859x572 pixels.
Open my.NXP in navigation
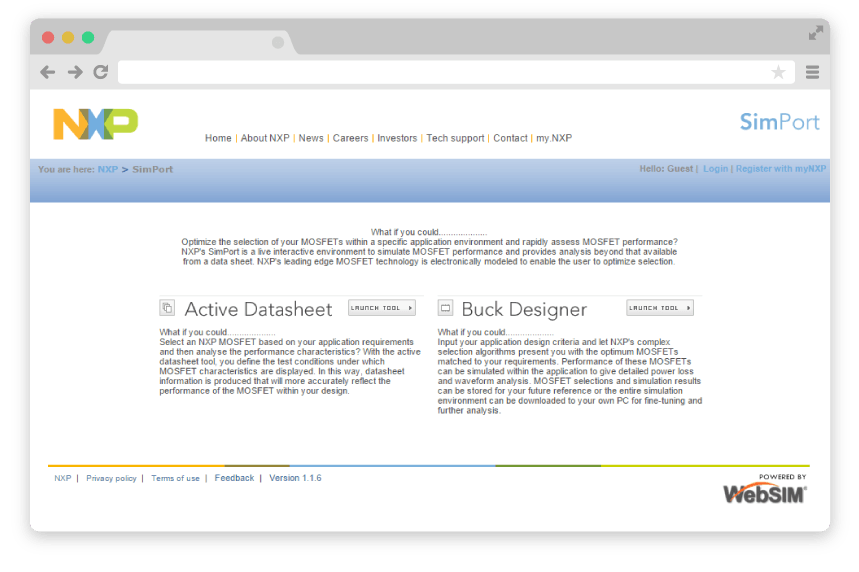pos(554,138)
